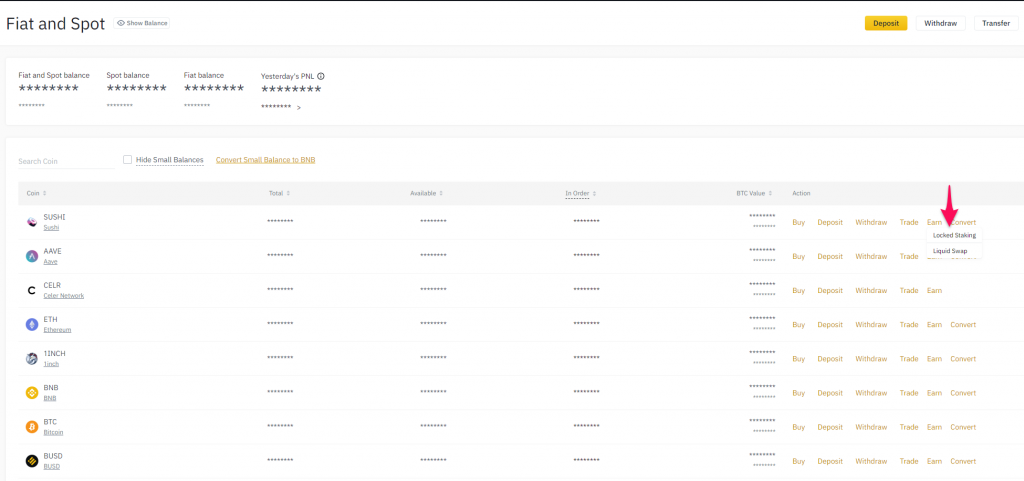Open Earn options for CELR

934,290
